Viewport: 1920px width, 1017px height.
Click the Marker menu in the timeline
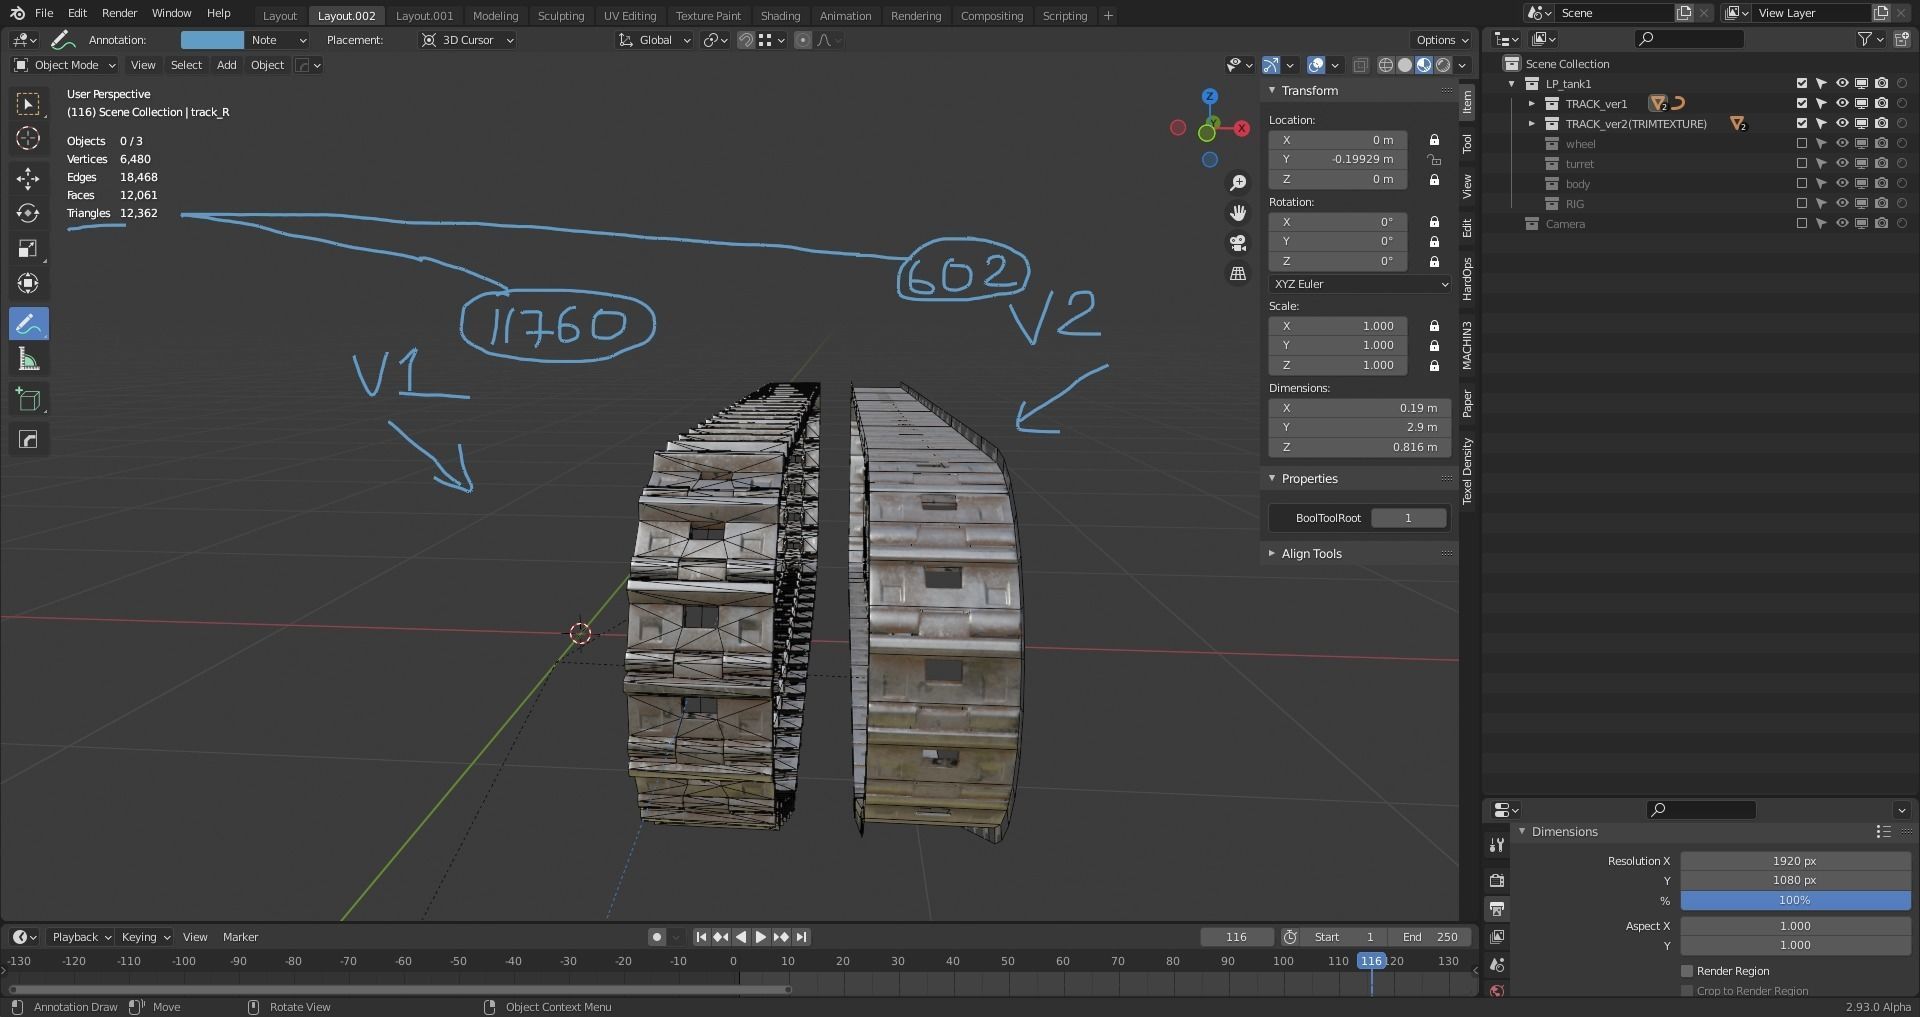pos(240,937)
